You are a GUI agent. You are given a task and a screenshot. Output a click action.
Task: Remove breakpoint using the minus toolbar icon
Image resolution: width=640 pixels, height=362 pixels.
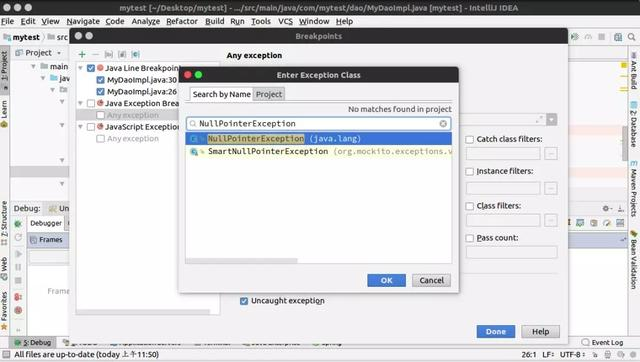95,54
